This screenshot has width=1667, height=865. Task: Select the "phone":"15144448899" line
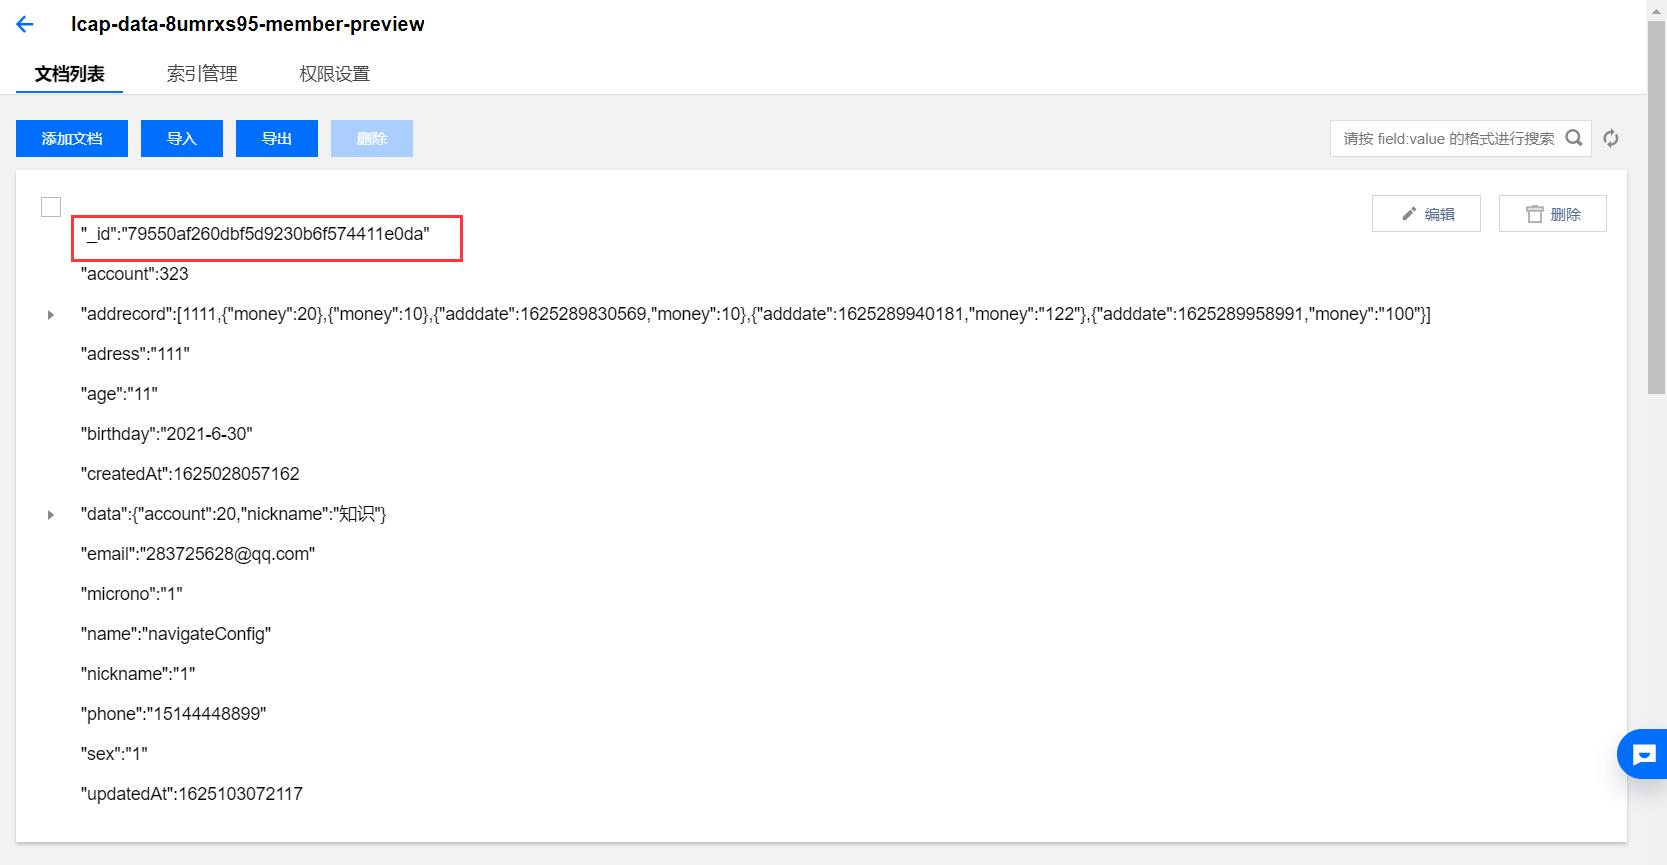[x=174, y=714]
